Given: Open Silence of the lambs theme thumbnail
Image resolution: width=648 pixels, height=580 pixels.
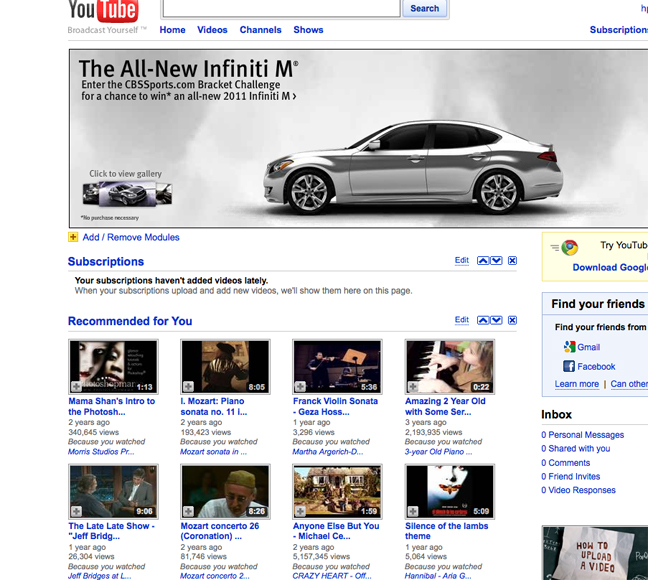Looking at the screenshot, I should click(450, 492).
